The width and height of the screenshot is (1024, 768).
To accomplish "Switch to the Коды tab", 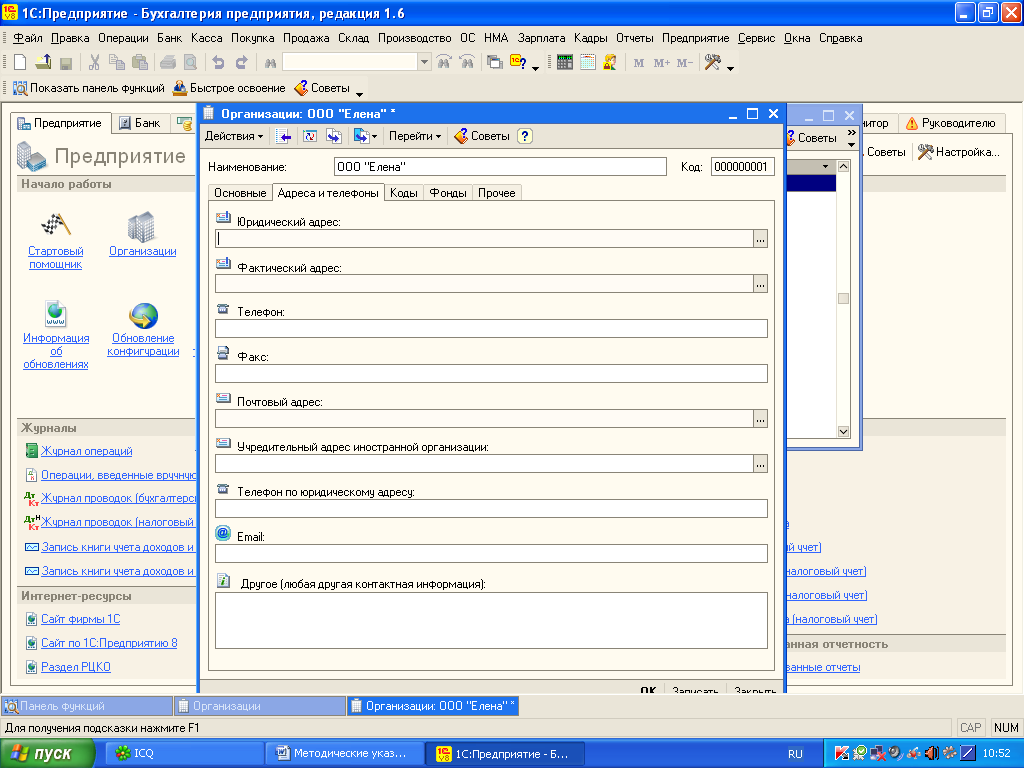I will point(404,193).
